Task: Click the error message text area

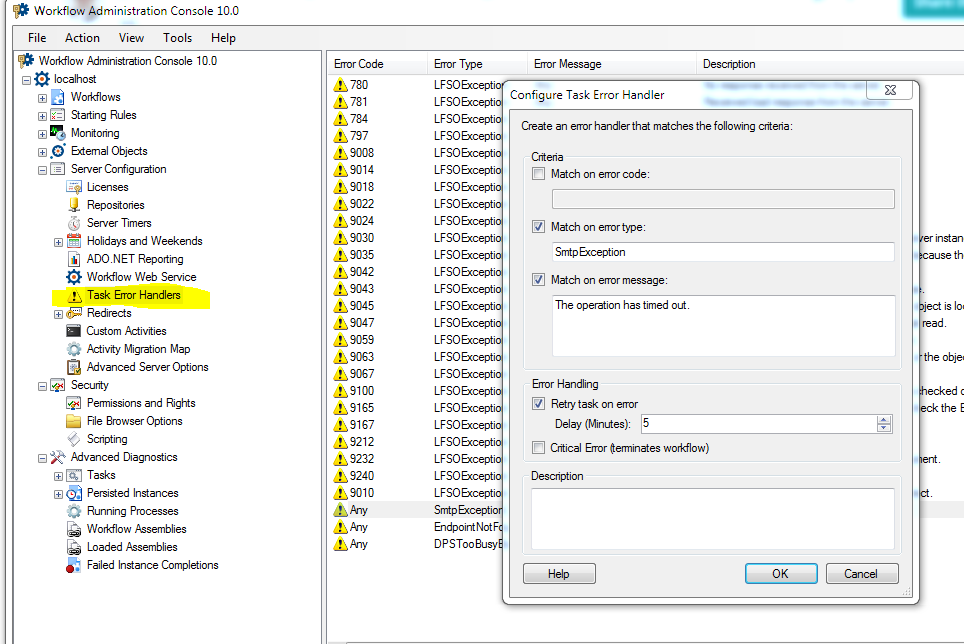Action: (x=723, y=326)
